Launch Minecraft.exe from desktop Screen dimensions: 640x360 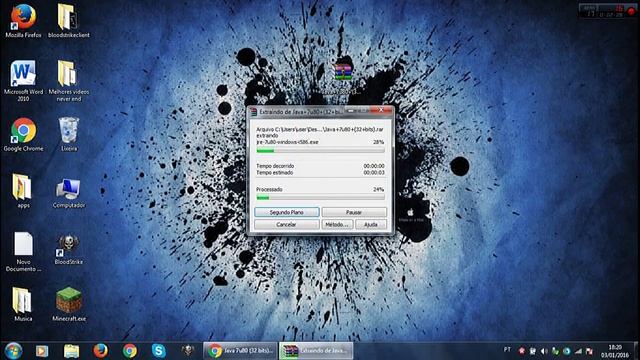(69, 304)
